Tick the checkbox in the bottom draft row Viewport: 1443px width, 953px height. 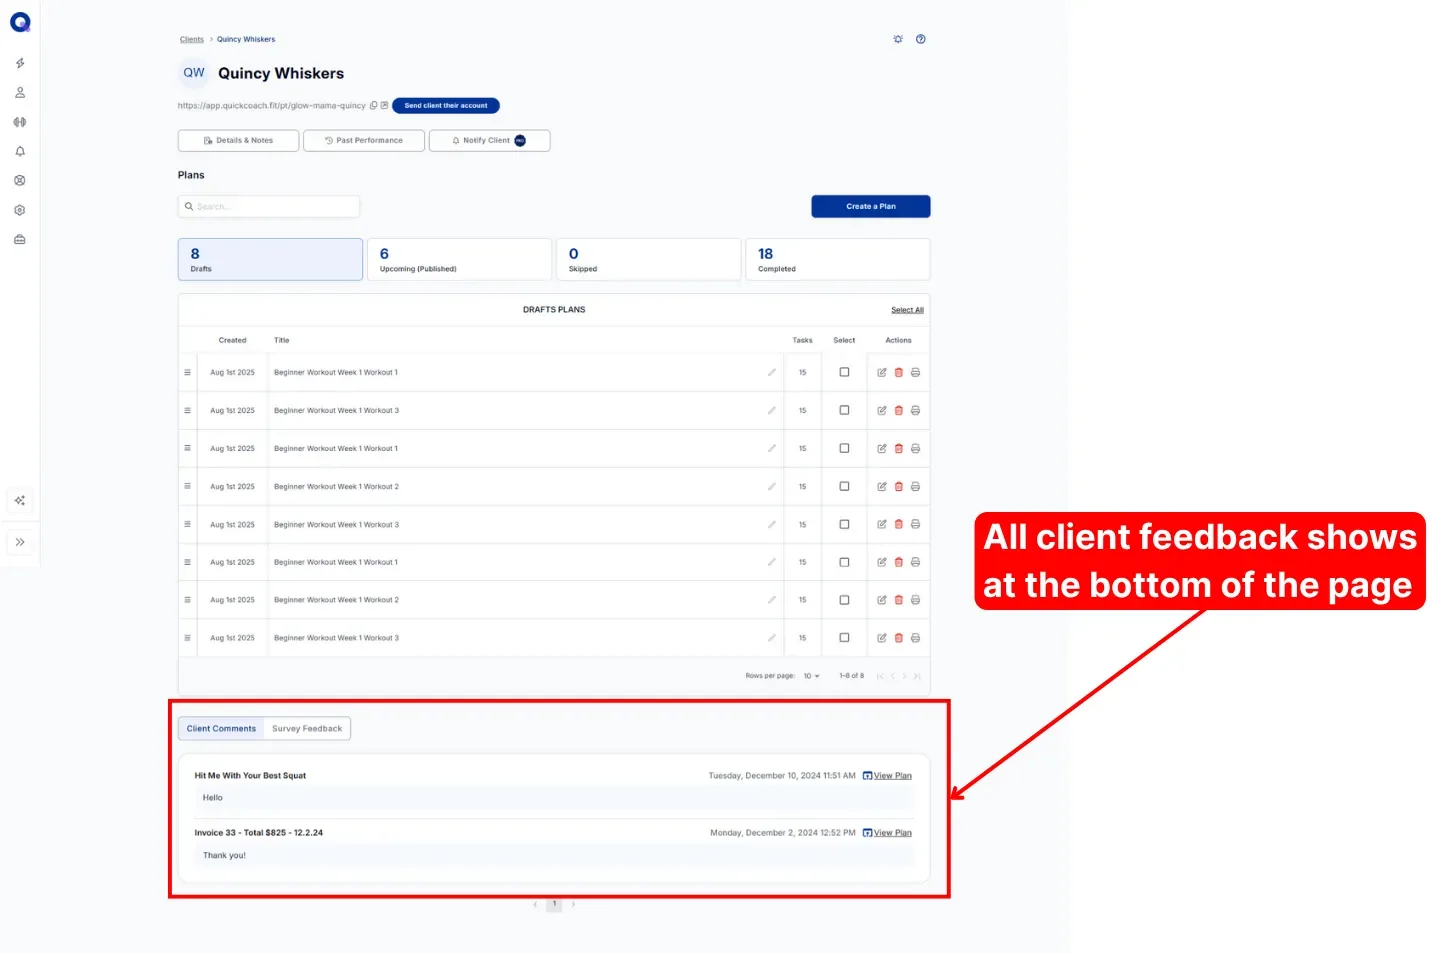(x=844, y=638)
